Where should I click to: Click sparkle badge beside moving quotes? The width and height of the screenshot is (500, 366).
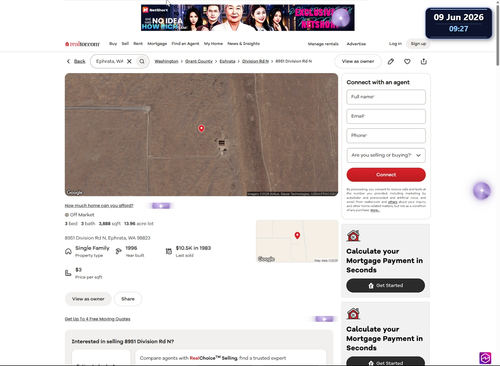tap(324, 319)
